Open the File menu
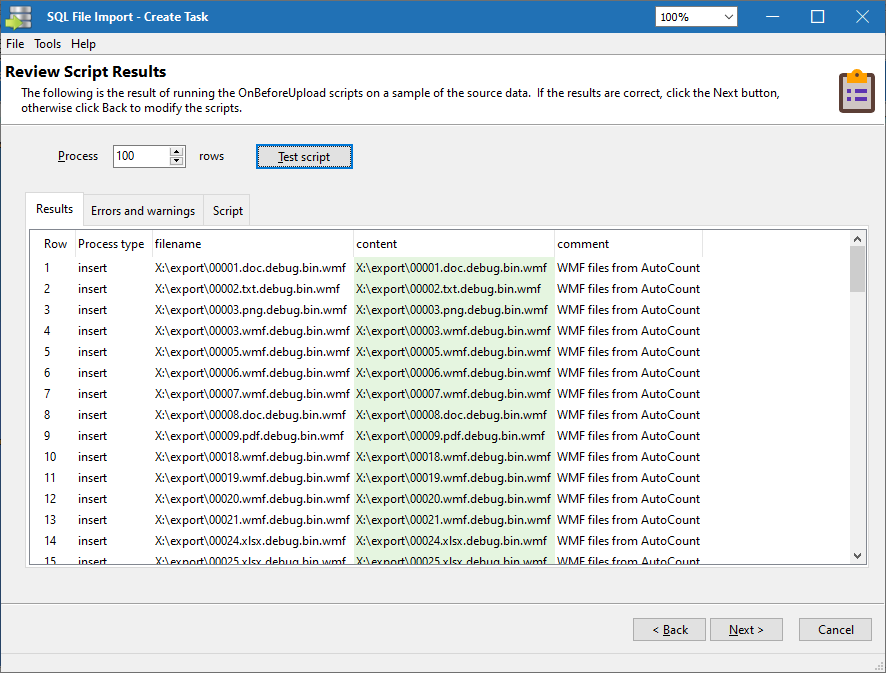Viewport: 886px width, 673px height. (15, 44)
